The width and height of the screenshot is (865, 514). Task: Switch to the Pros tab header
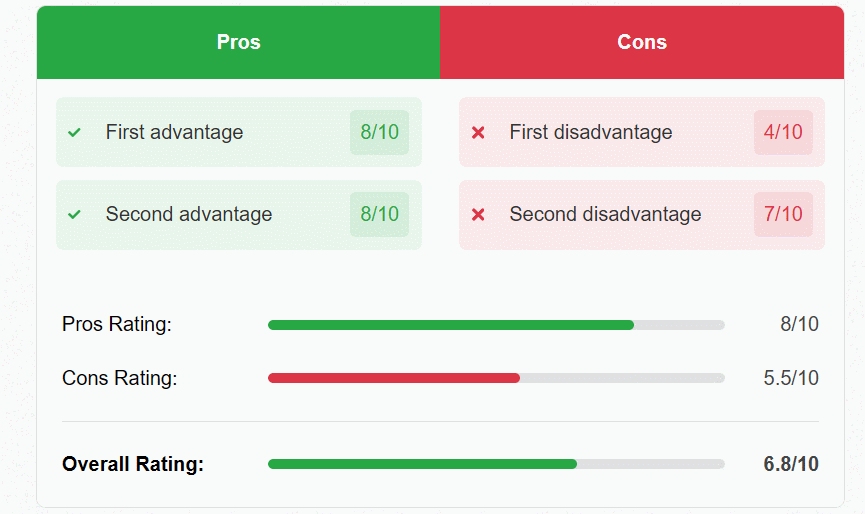238,42
